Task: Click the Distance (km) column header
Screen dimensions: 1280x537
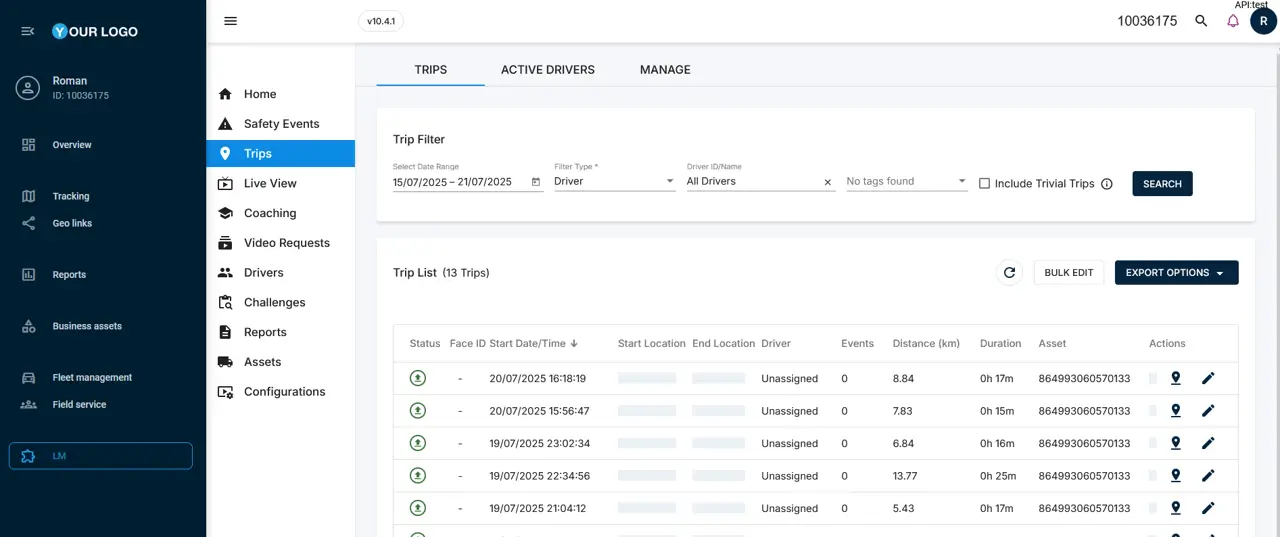Action: pyautogui.click(x=926, y=343)
